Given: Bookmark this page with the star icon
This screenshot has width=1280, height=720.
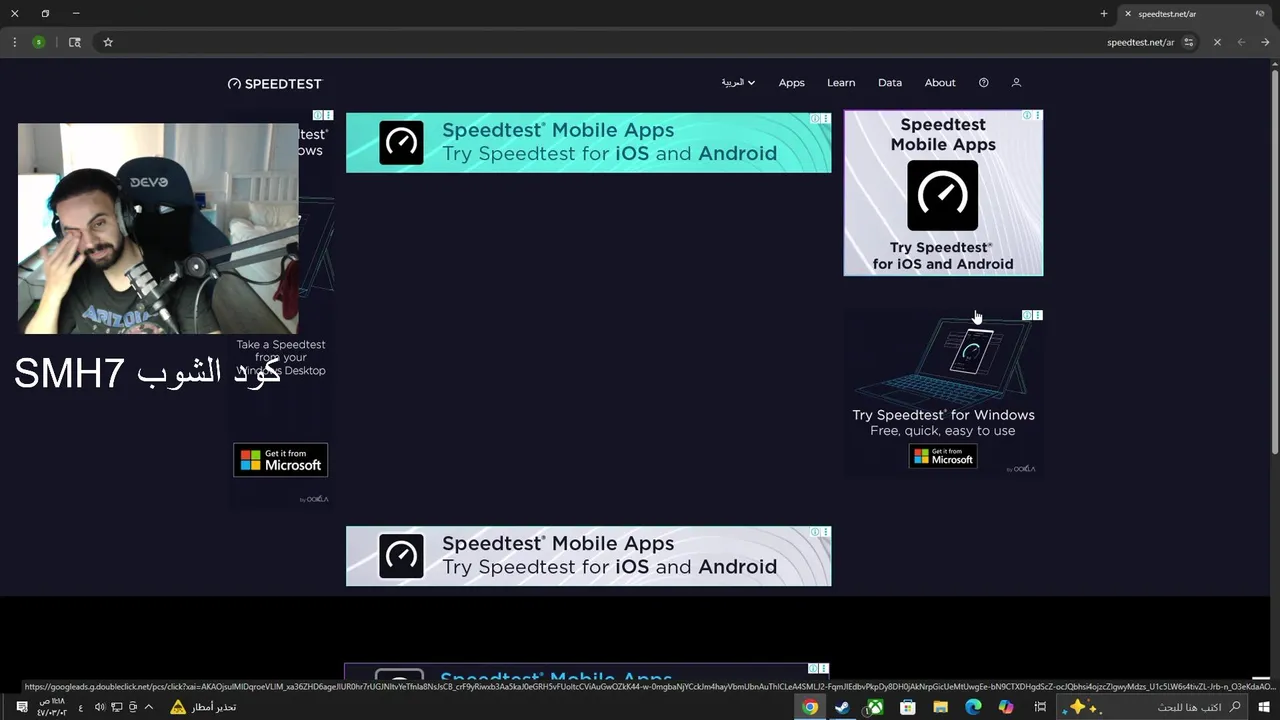Looking at the screenshot, I should point(108,42).
